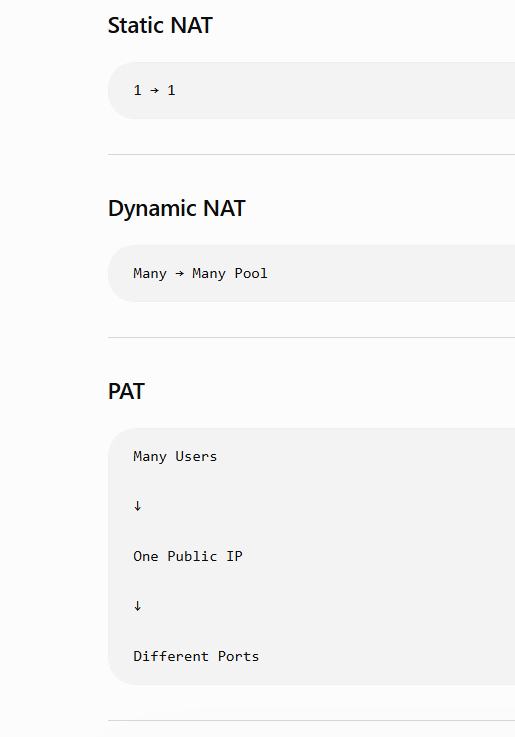
Task: Select the 'Many Users' line in PAT block
Action: tap(175, 457)
